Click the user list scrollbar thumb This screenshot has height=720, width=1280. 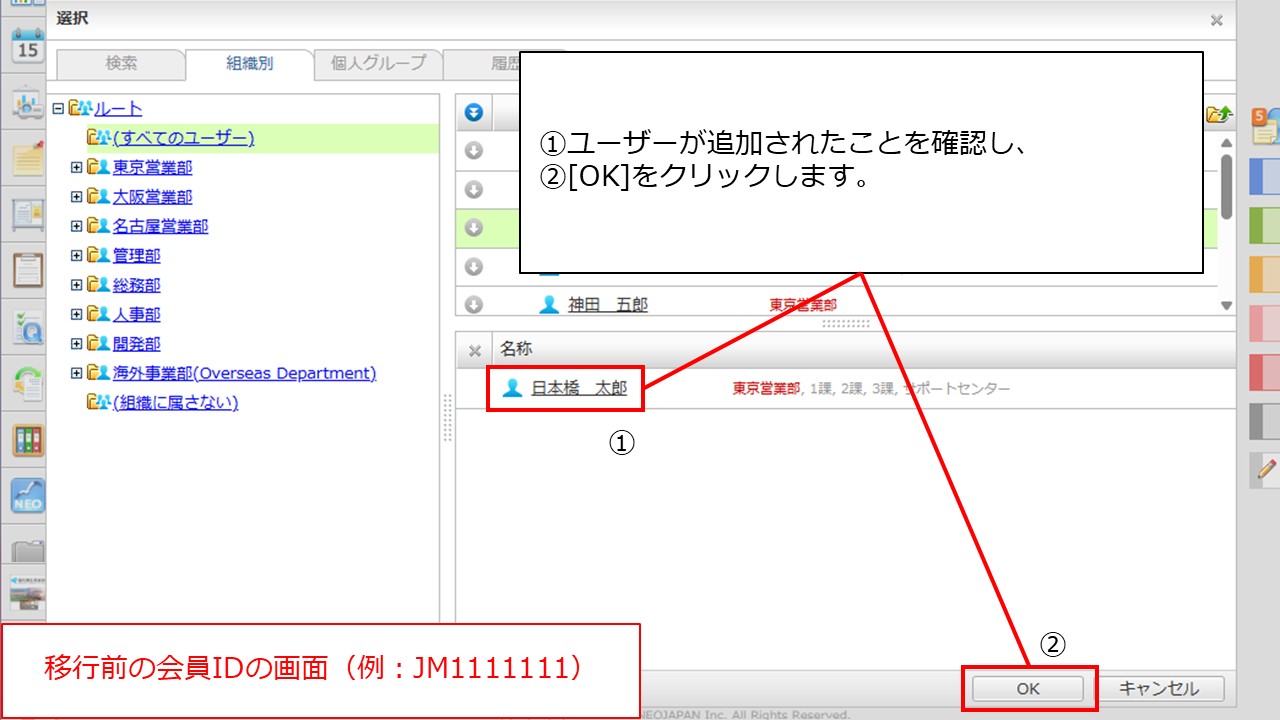tap(1227, 186)
